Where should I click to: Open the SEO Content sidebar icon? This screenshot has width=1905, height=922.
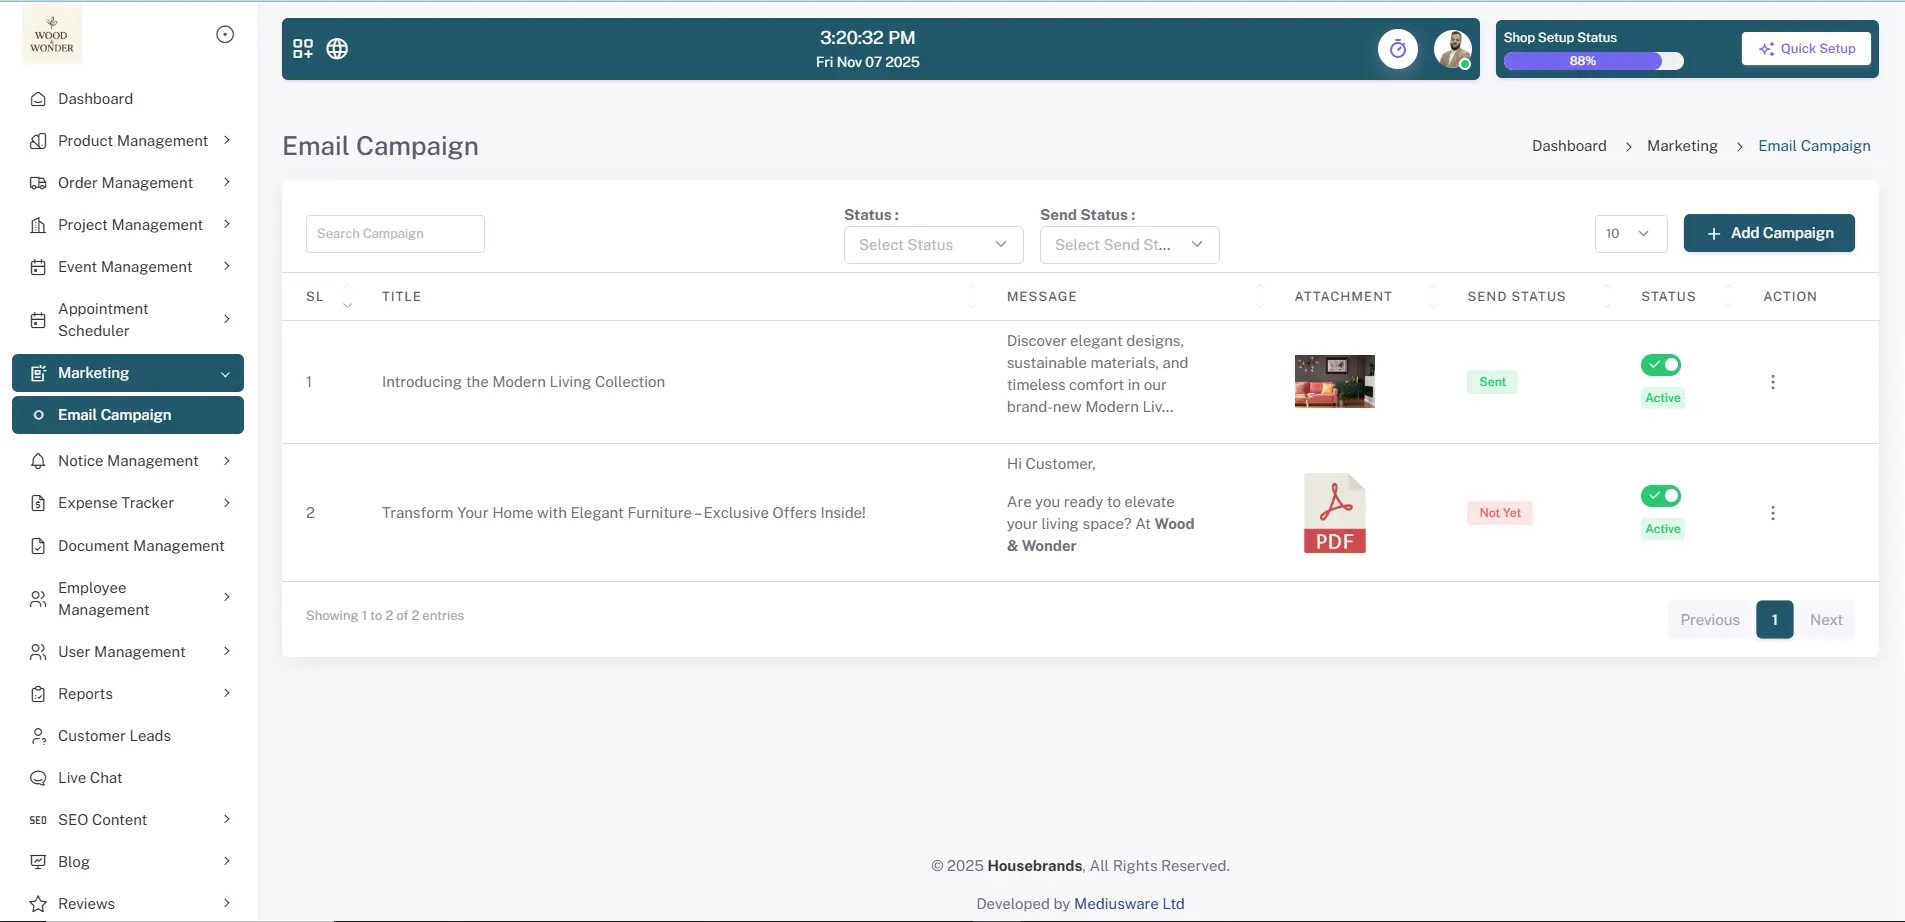point(37,819)
